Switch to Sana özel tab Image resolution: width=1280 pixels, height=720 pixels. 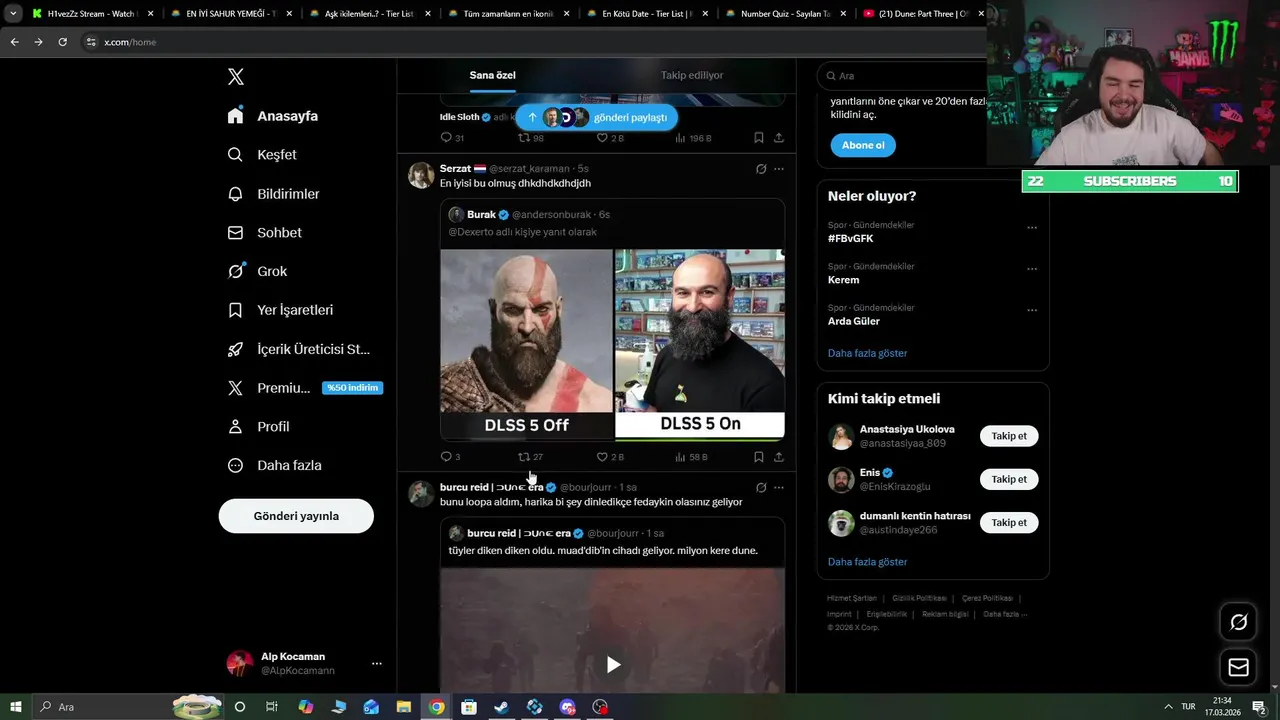(493, 75)
